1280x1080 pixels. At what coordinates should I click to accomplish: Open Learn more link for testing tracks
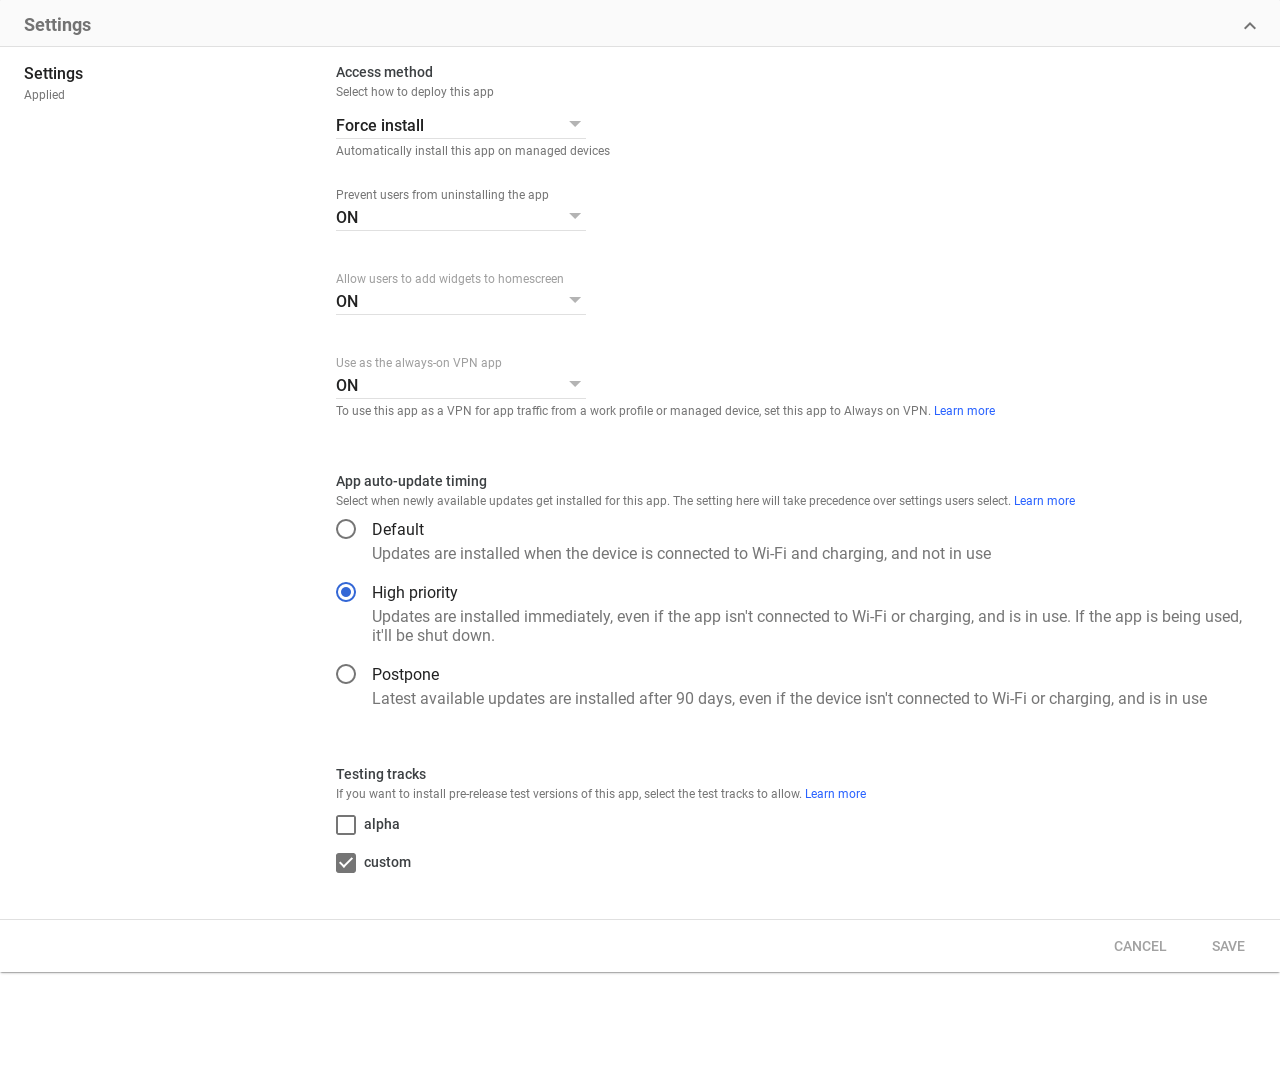(x=835, y=794)
